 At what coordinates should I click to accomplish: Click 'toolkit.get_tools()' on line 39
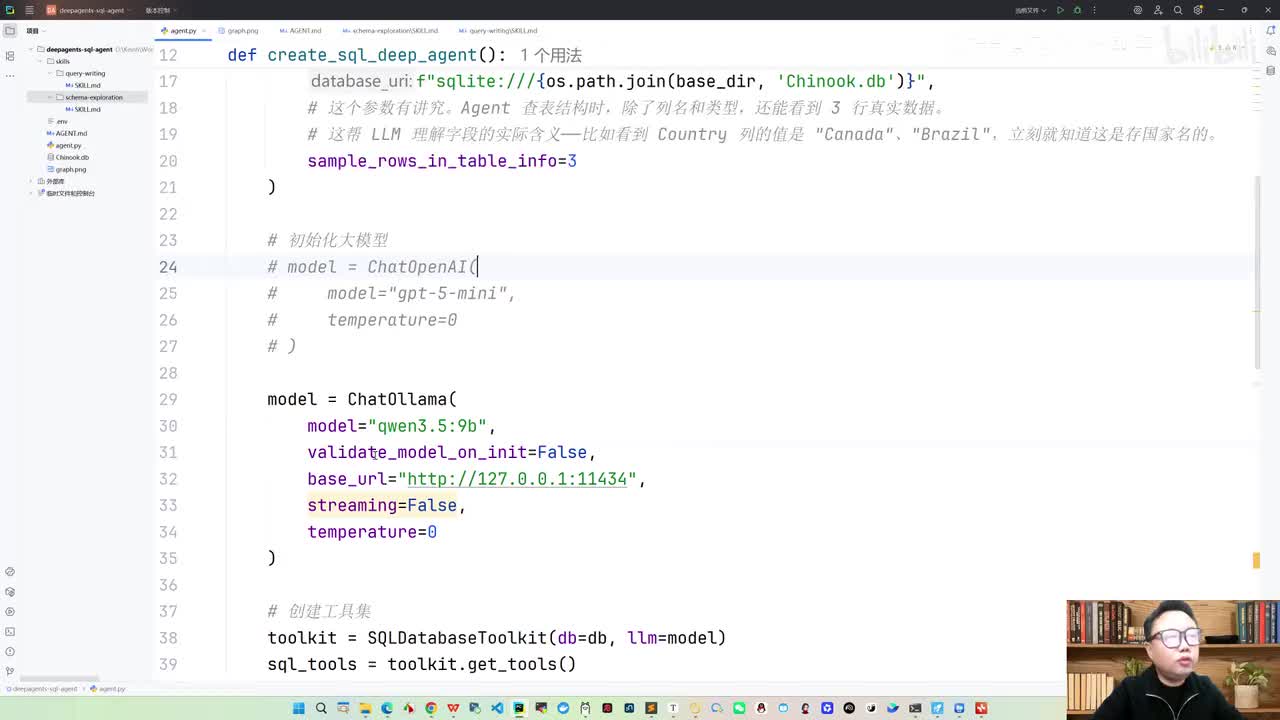(x=482, y=664)
